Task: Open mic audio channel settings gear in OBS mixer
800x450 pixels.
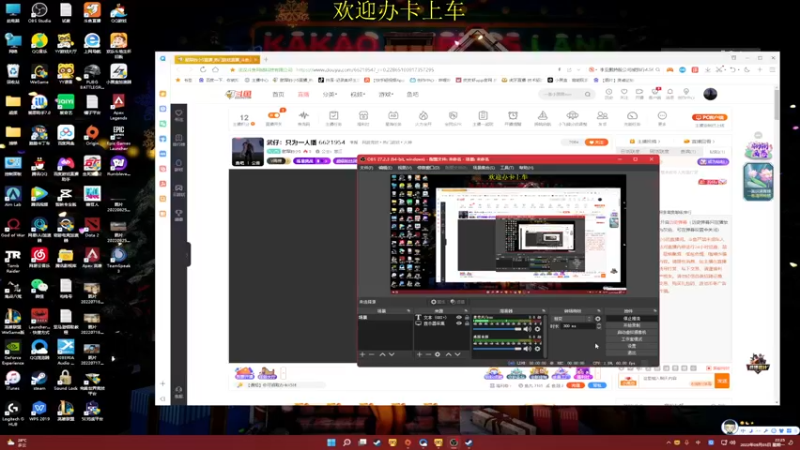Action: coord(537,329)
